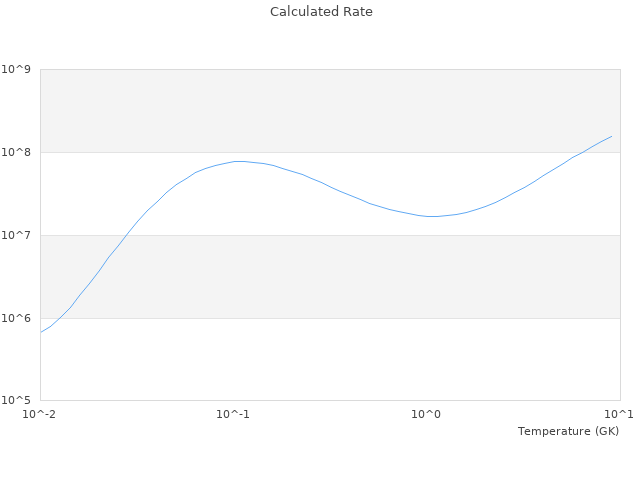Select the 10^0 x-axis tick label
Viewport: 640px width, 480px height.
(x=426, y=414)
